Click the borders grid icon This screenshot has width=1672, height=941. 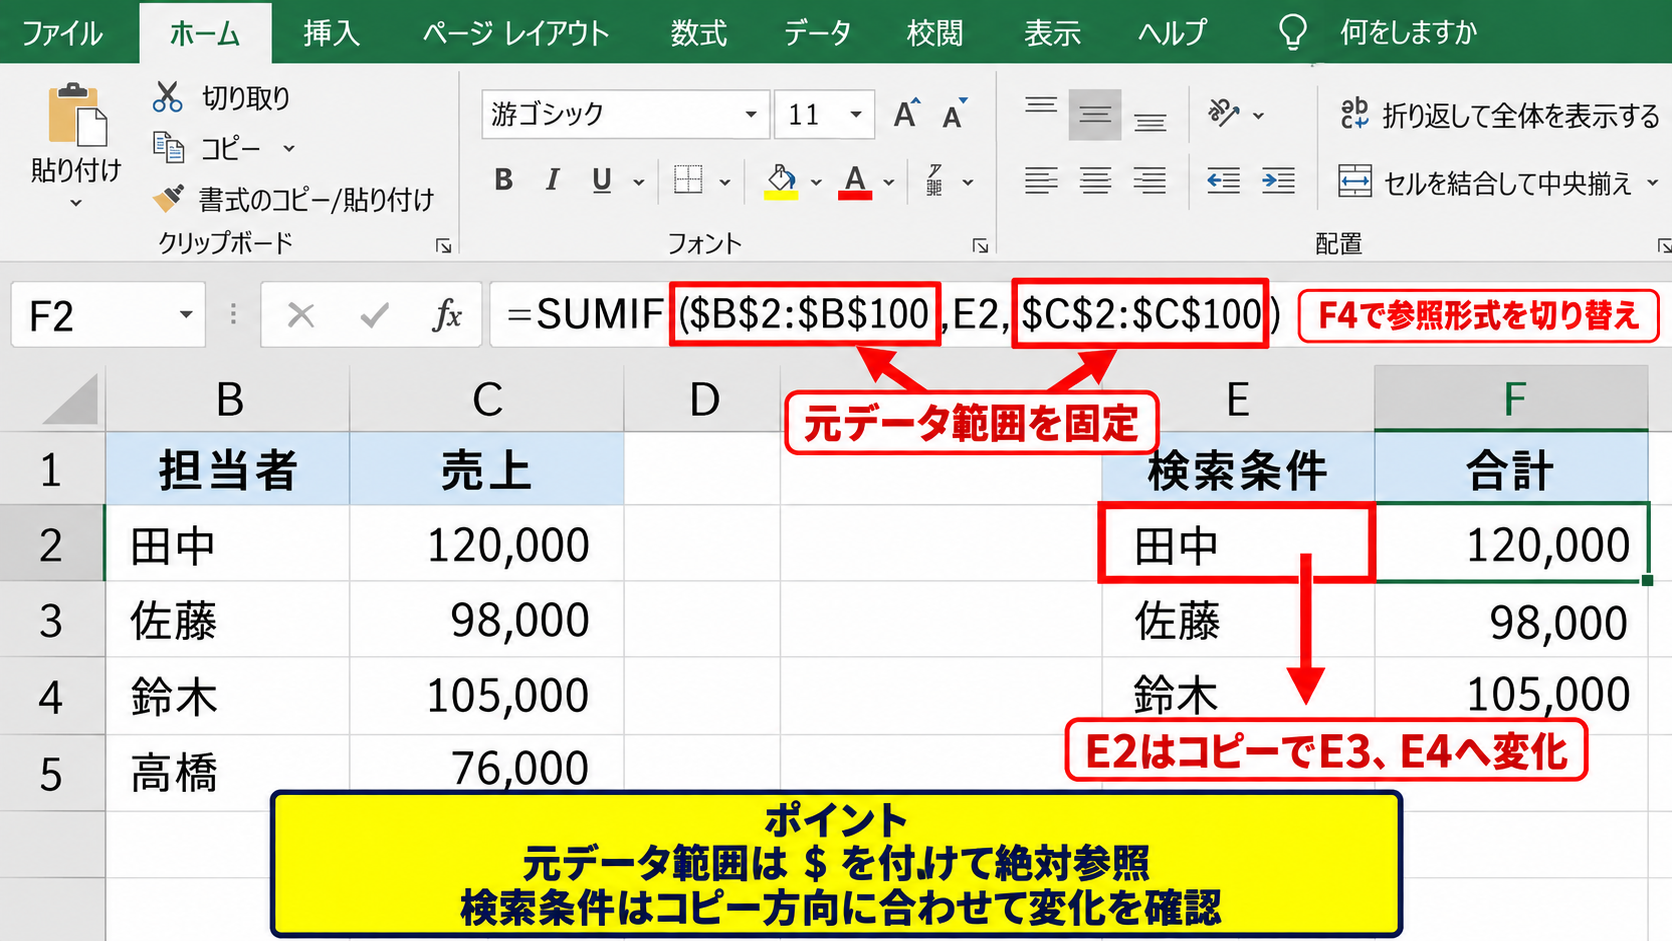click(x=688, y=180)
